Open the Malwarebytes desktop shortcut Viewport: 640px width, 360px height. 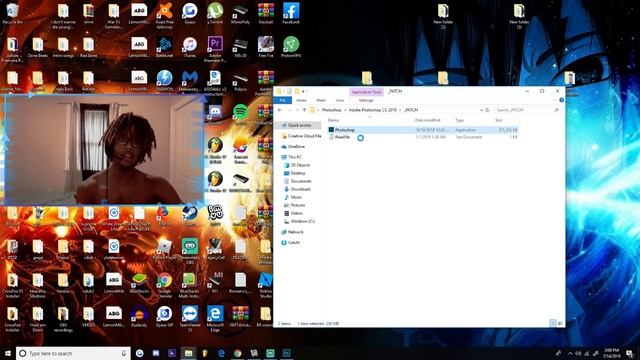point(190,81)
